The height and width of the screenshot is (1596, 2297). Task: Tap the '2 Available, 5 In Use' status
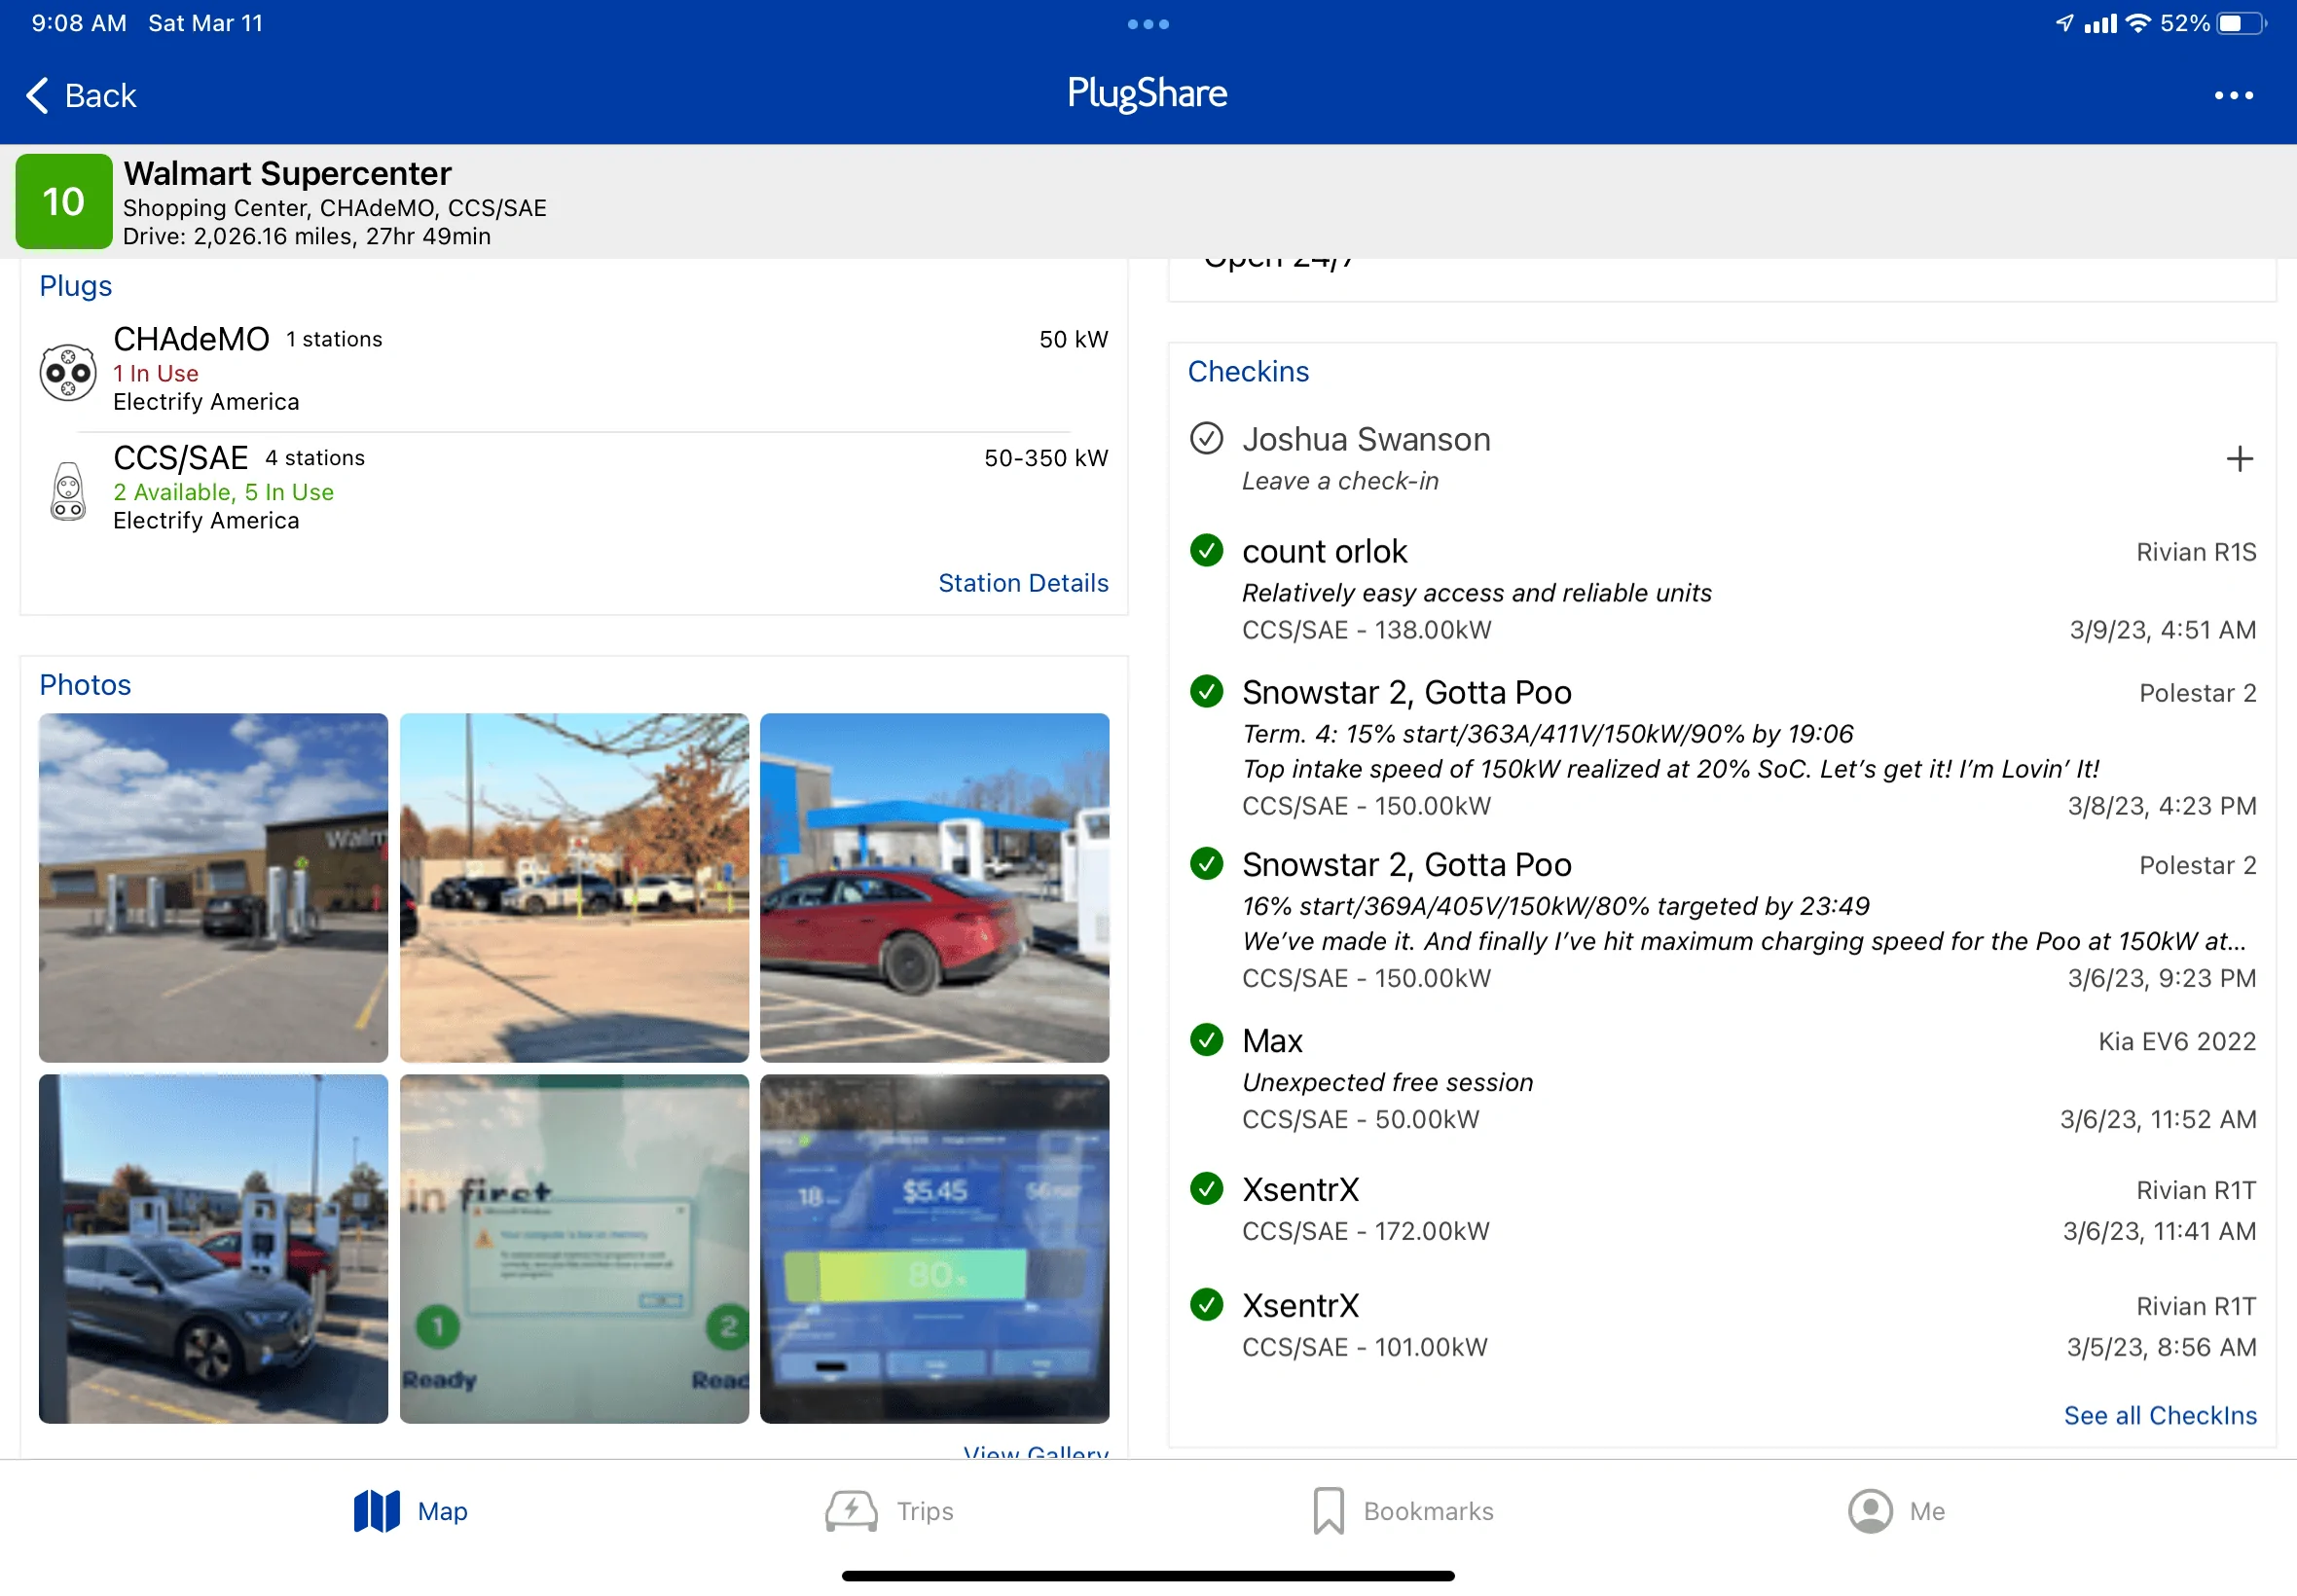pos(223,492)
